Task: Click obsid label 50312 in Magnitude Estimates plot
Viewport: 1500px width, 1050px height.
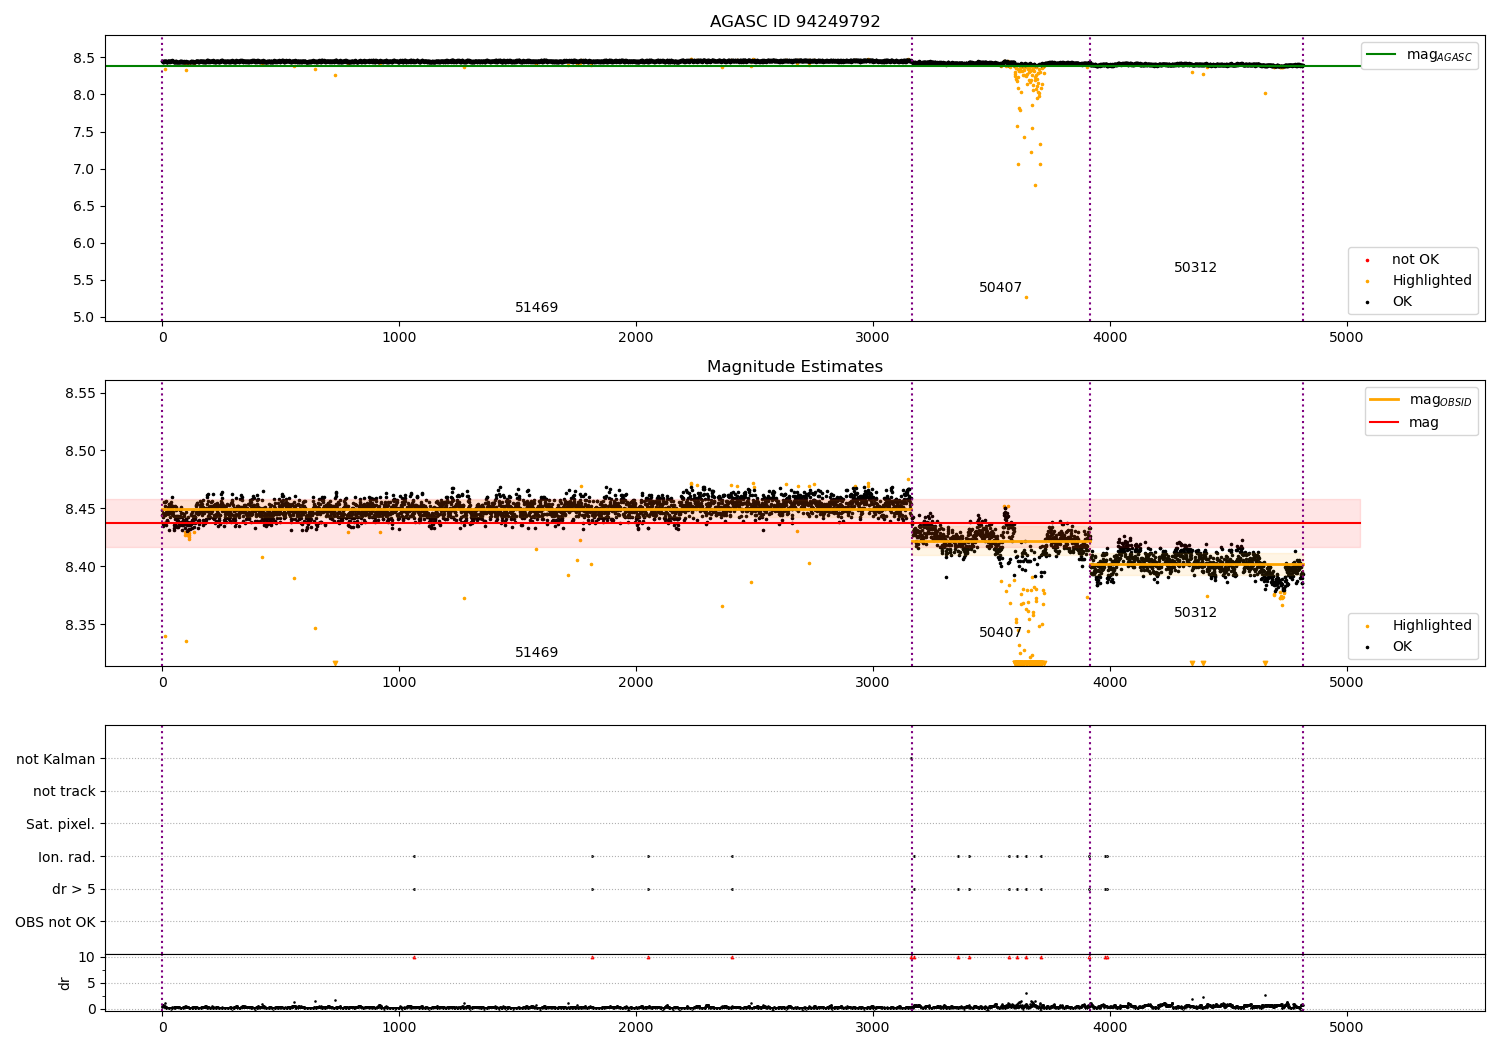Action: coord(1195,613)
